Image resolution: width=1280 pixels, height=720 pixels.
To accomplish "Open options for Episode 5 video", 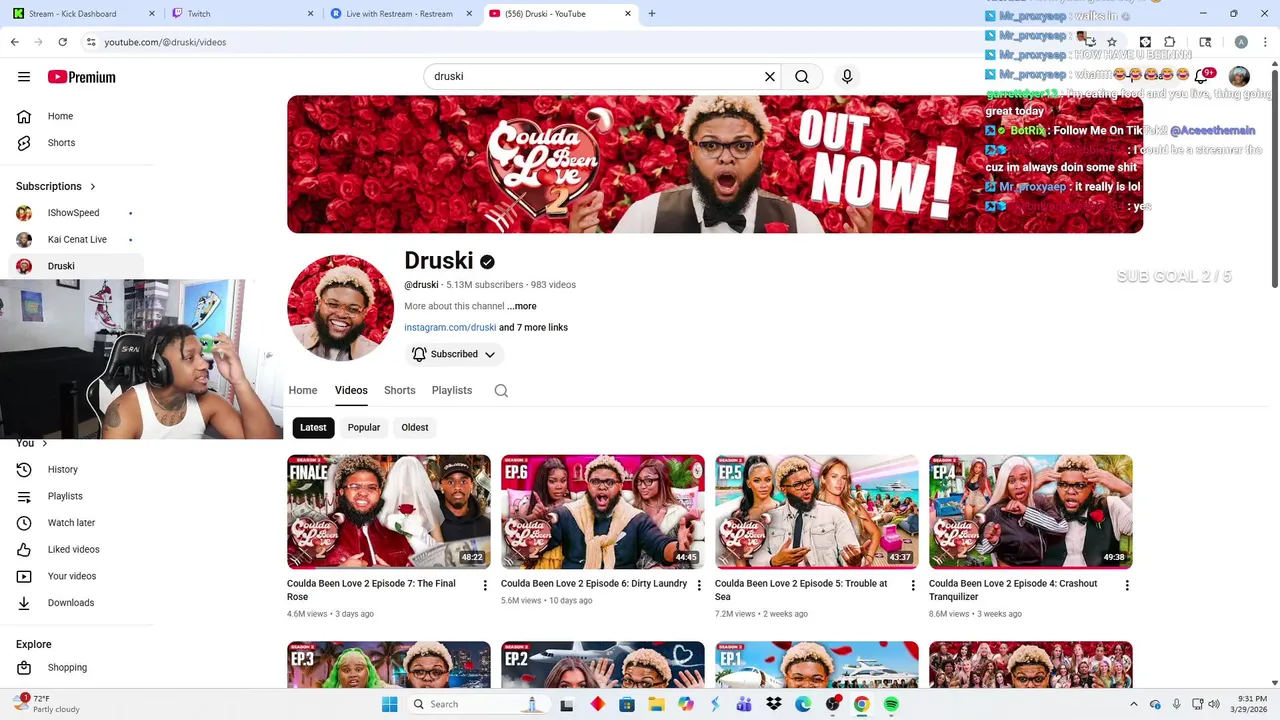I will coord(913,585).
